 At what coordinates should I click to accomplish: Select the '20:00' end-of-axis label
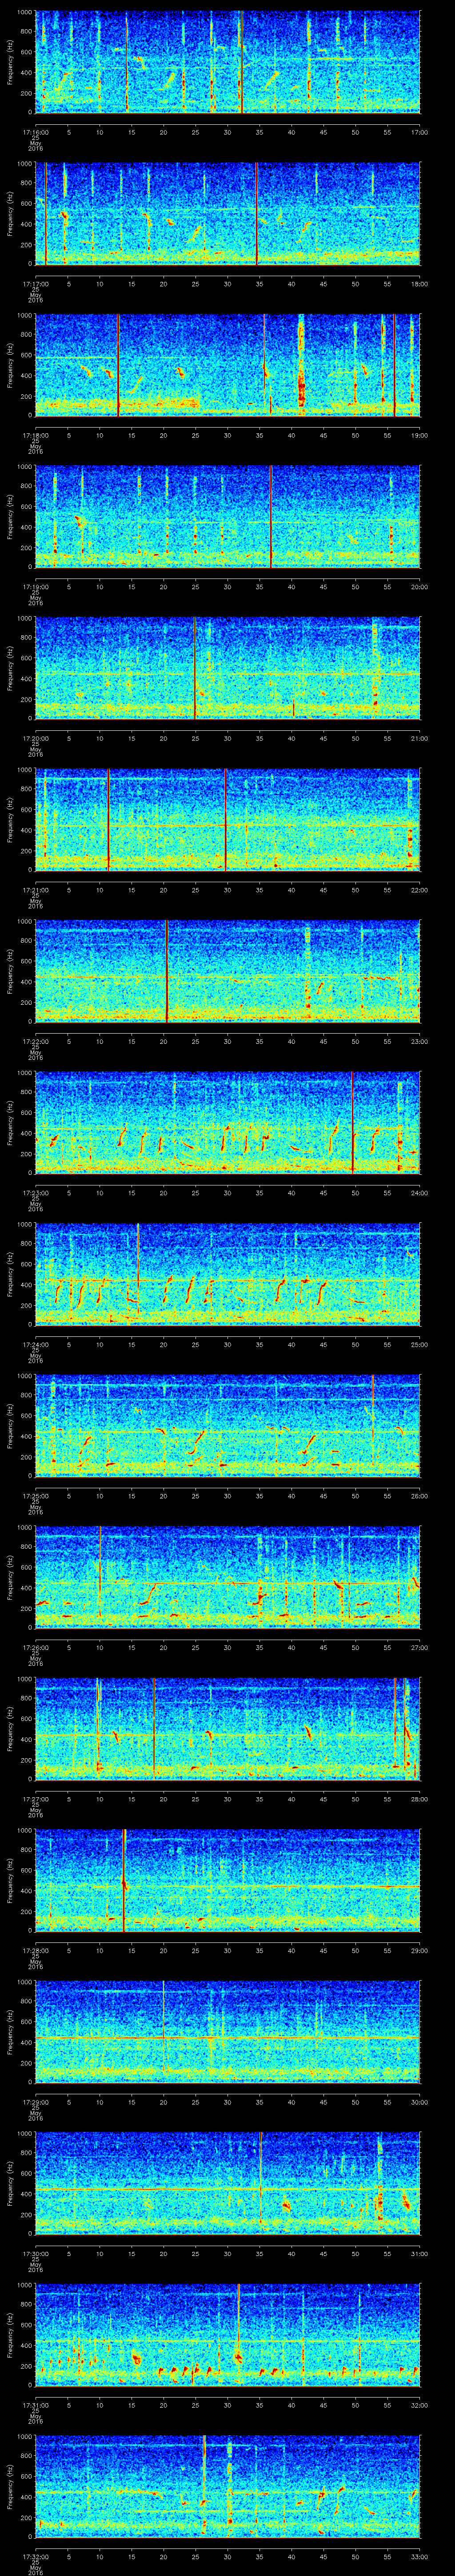click(419, 587)
